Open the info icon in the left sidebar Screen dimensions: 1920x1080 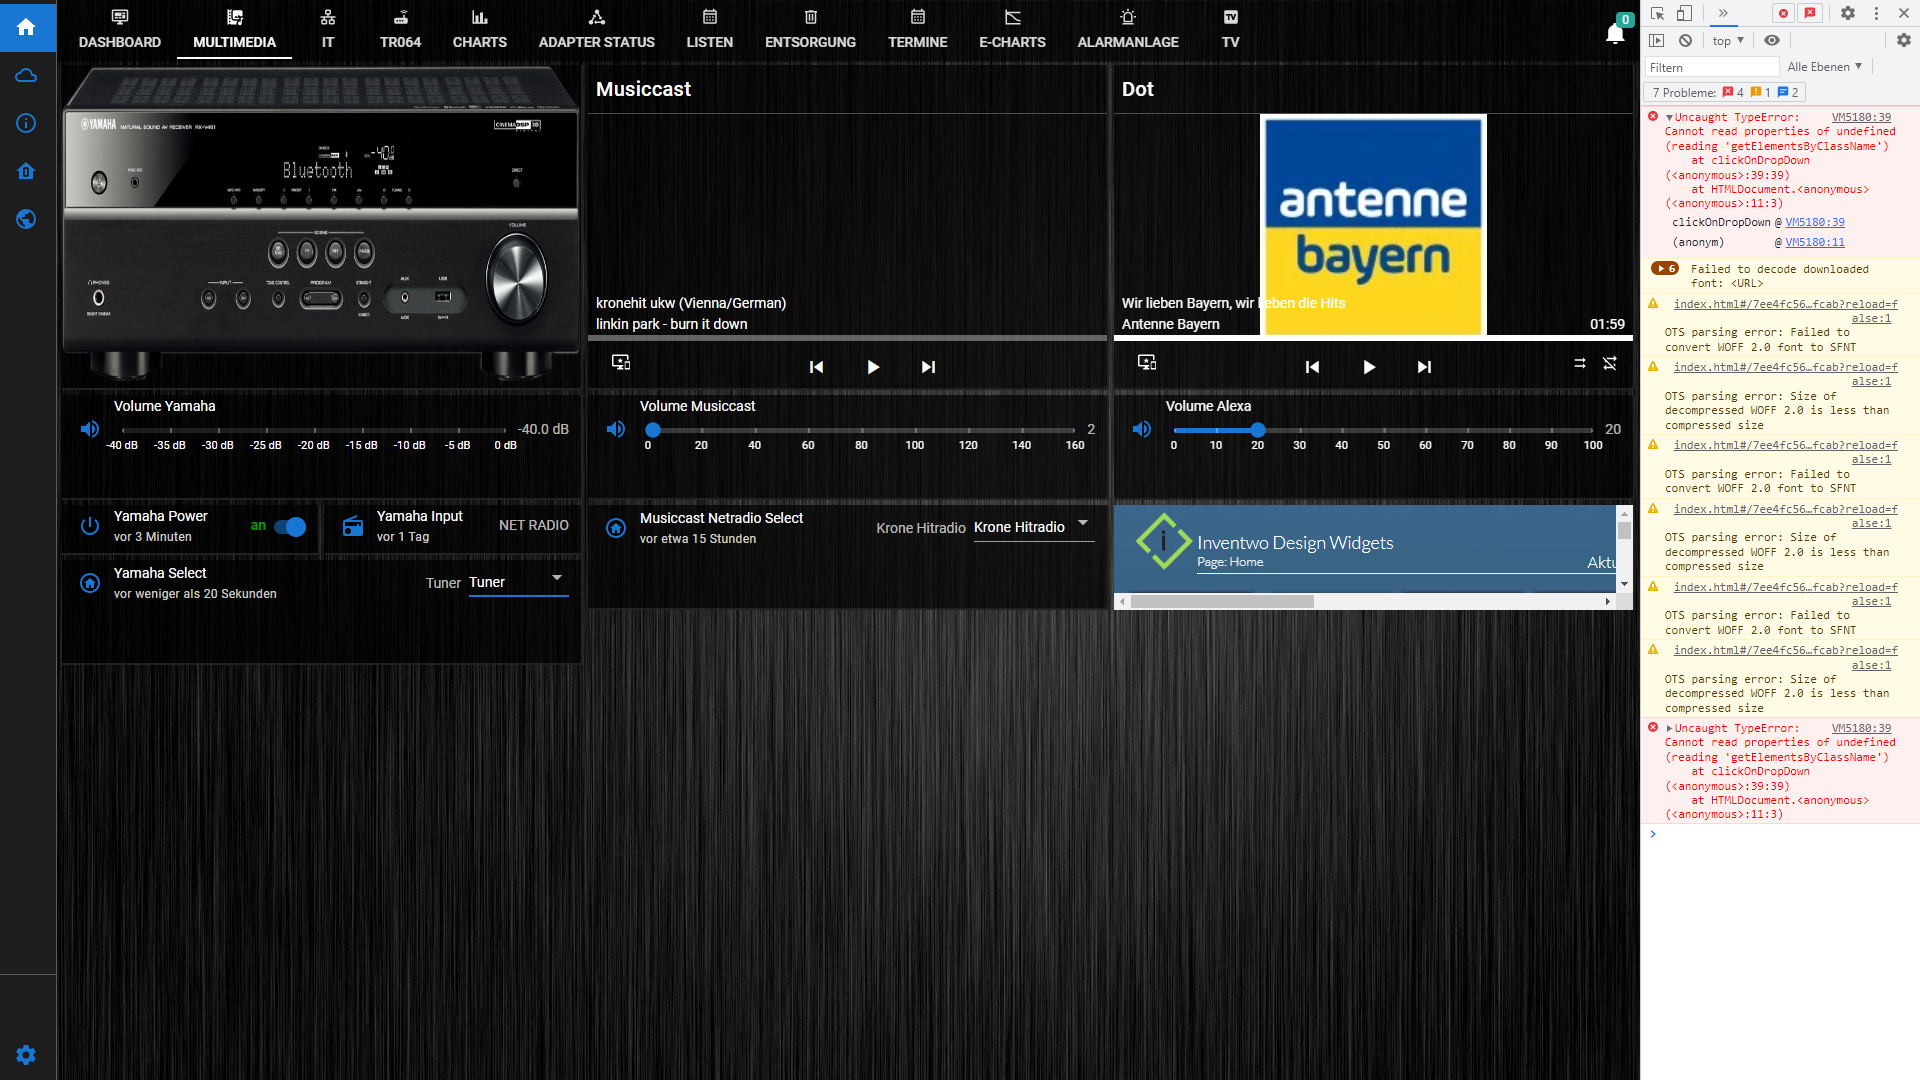coord(27,123)
